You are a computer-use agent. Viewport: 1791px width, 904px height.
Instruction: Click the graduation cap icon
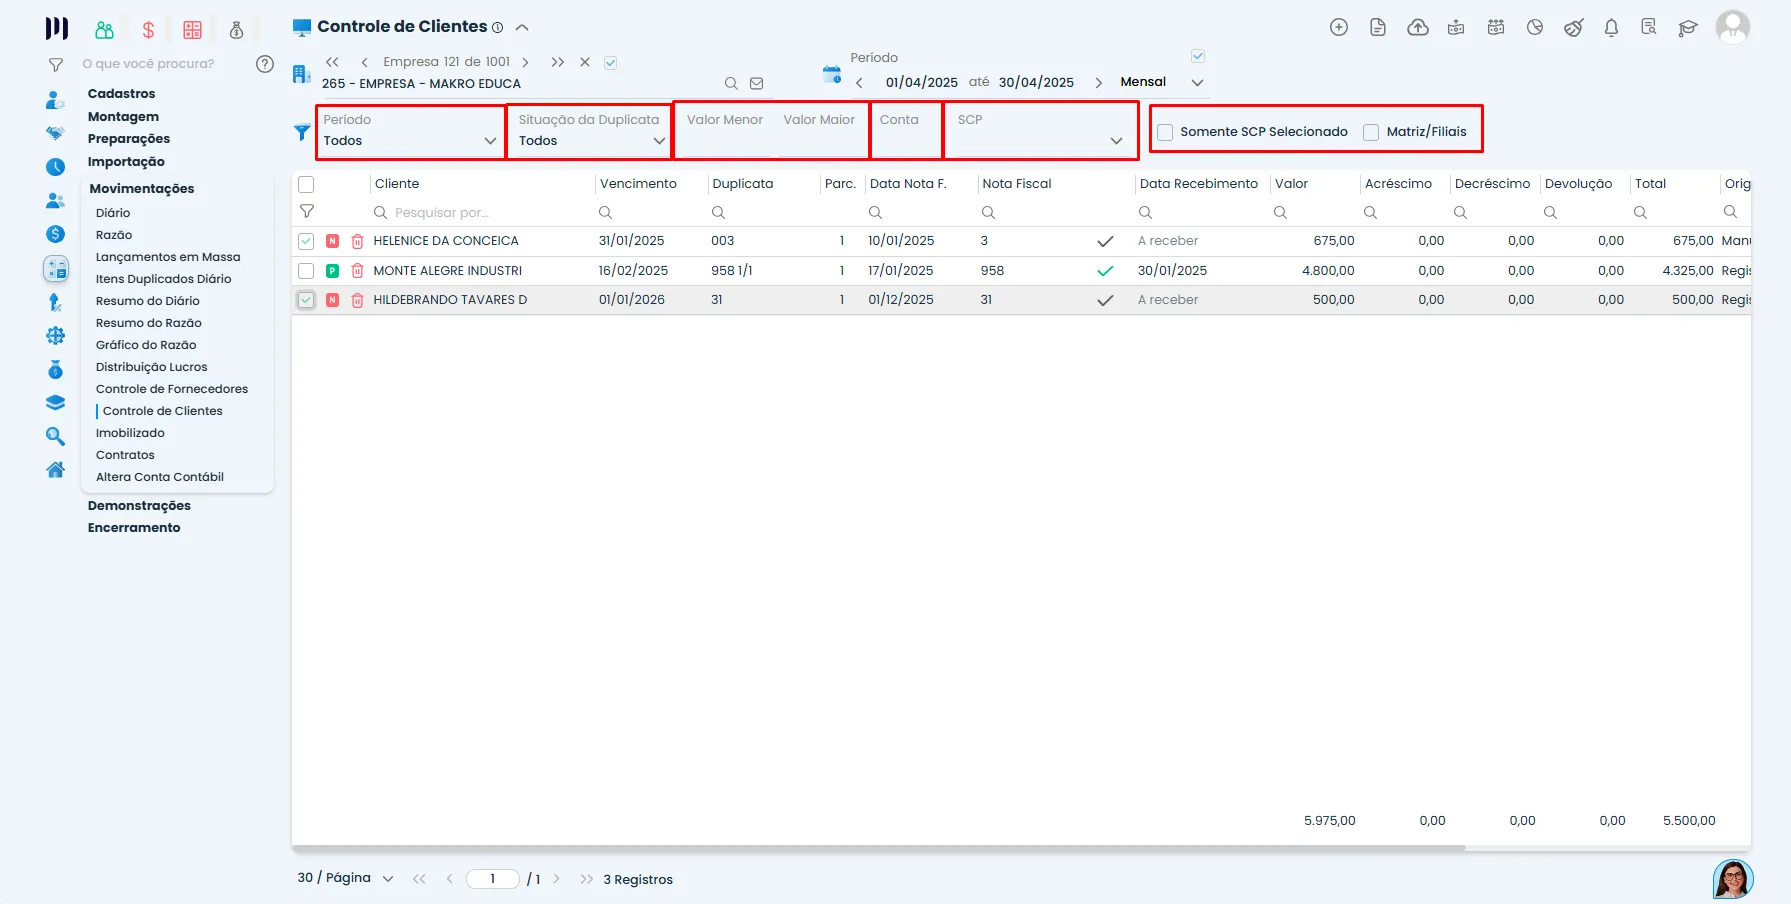[1688, 28]
